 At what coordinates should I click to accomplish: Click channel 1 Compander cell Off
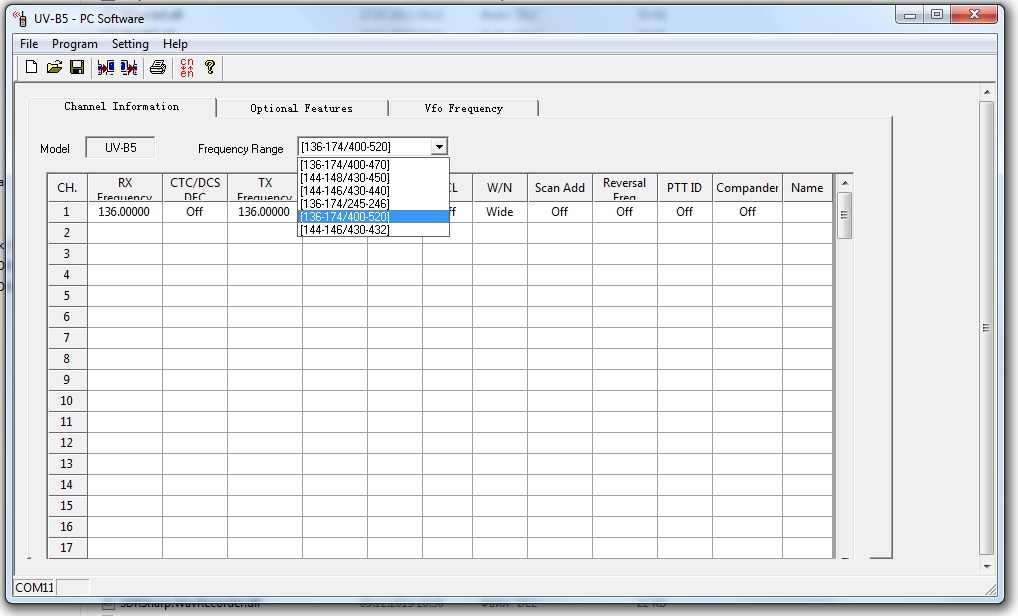tap(747, 212)
